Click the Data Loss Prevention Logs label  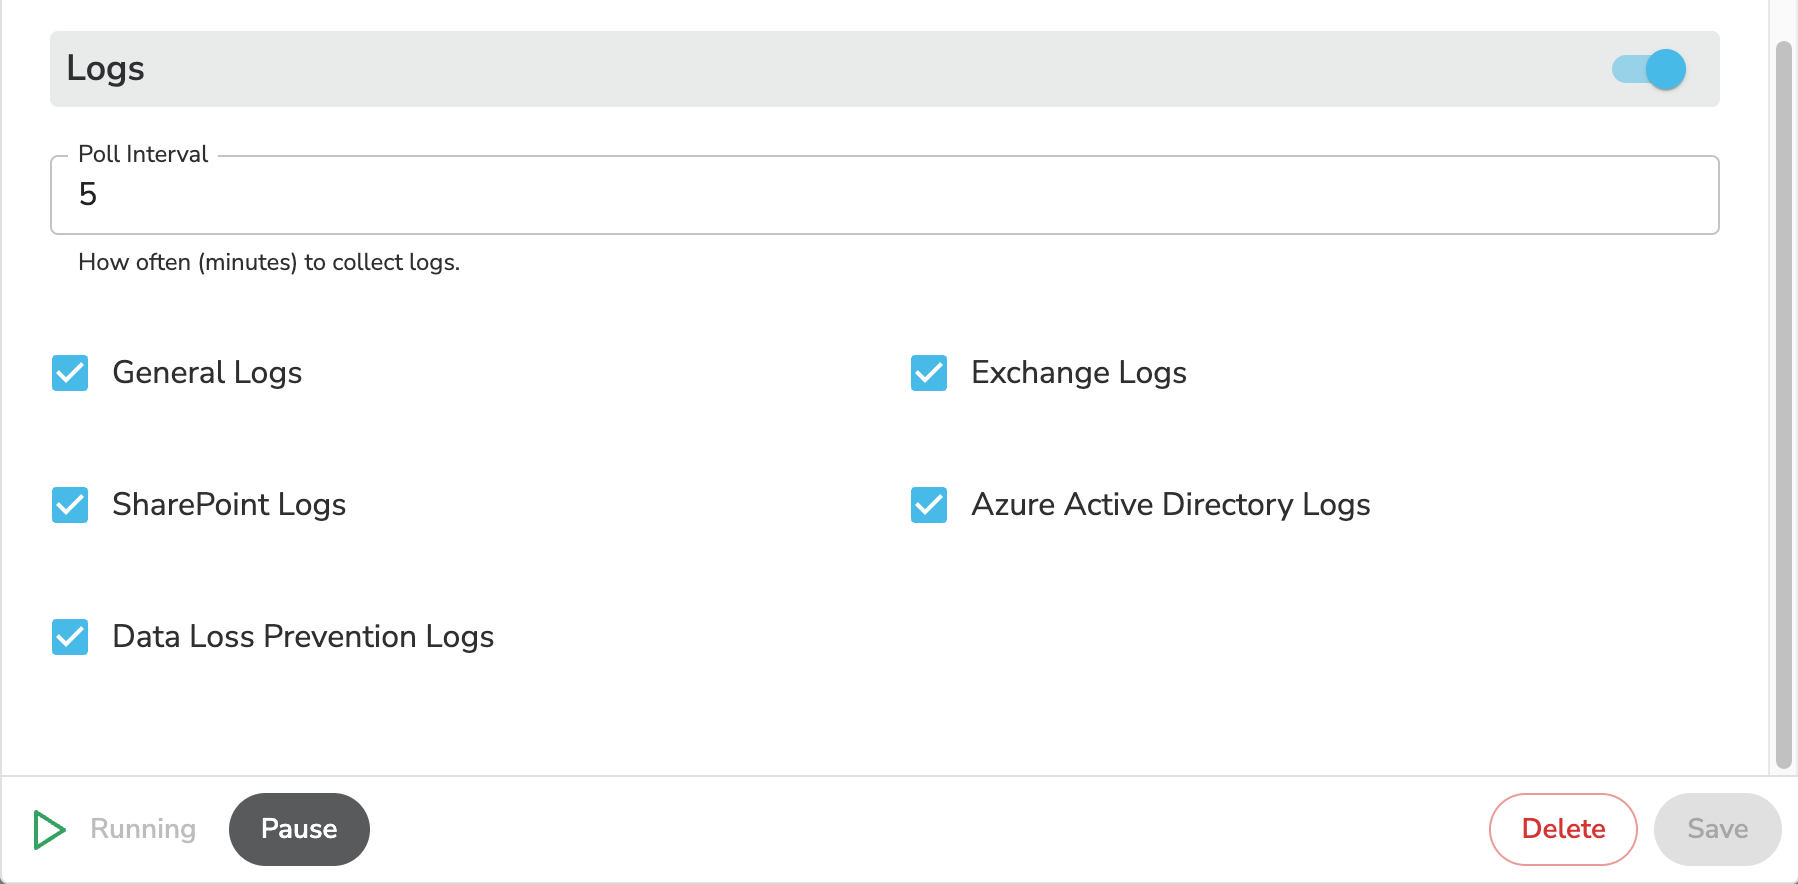coord(303,637)
